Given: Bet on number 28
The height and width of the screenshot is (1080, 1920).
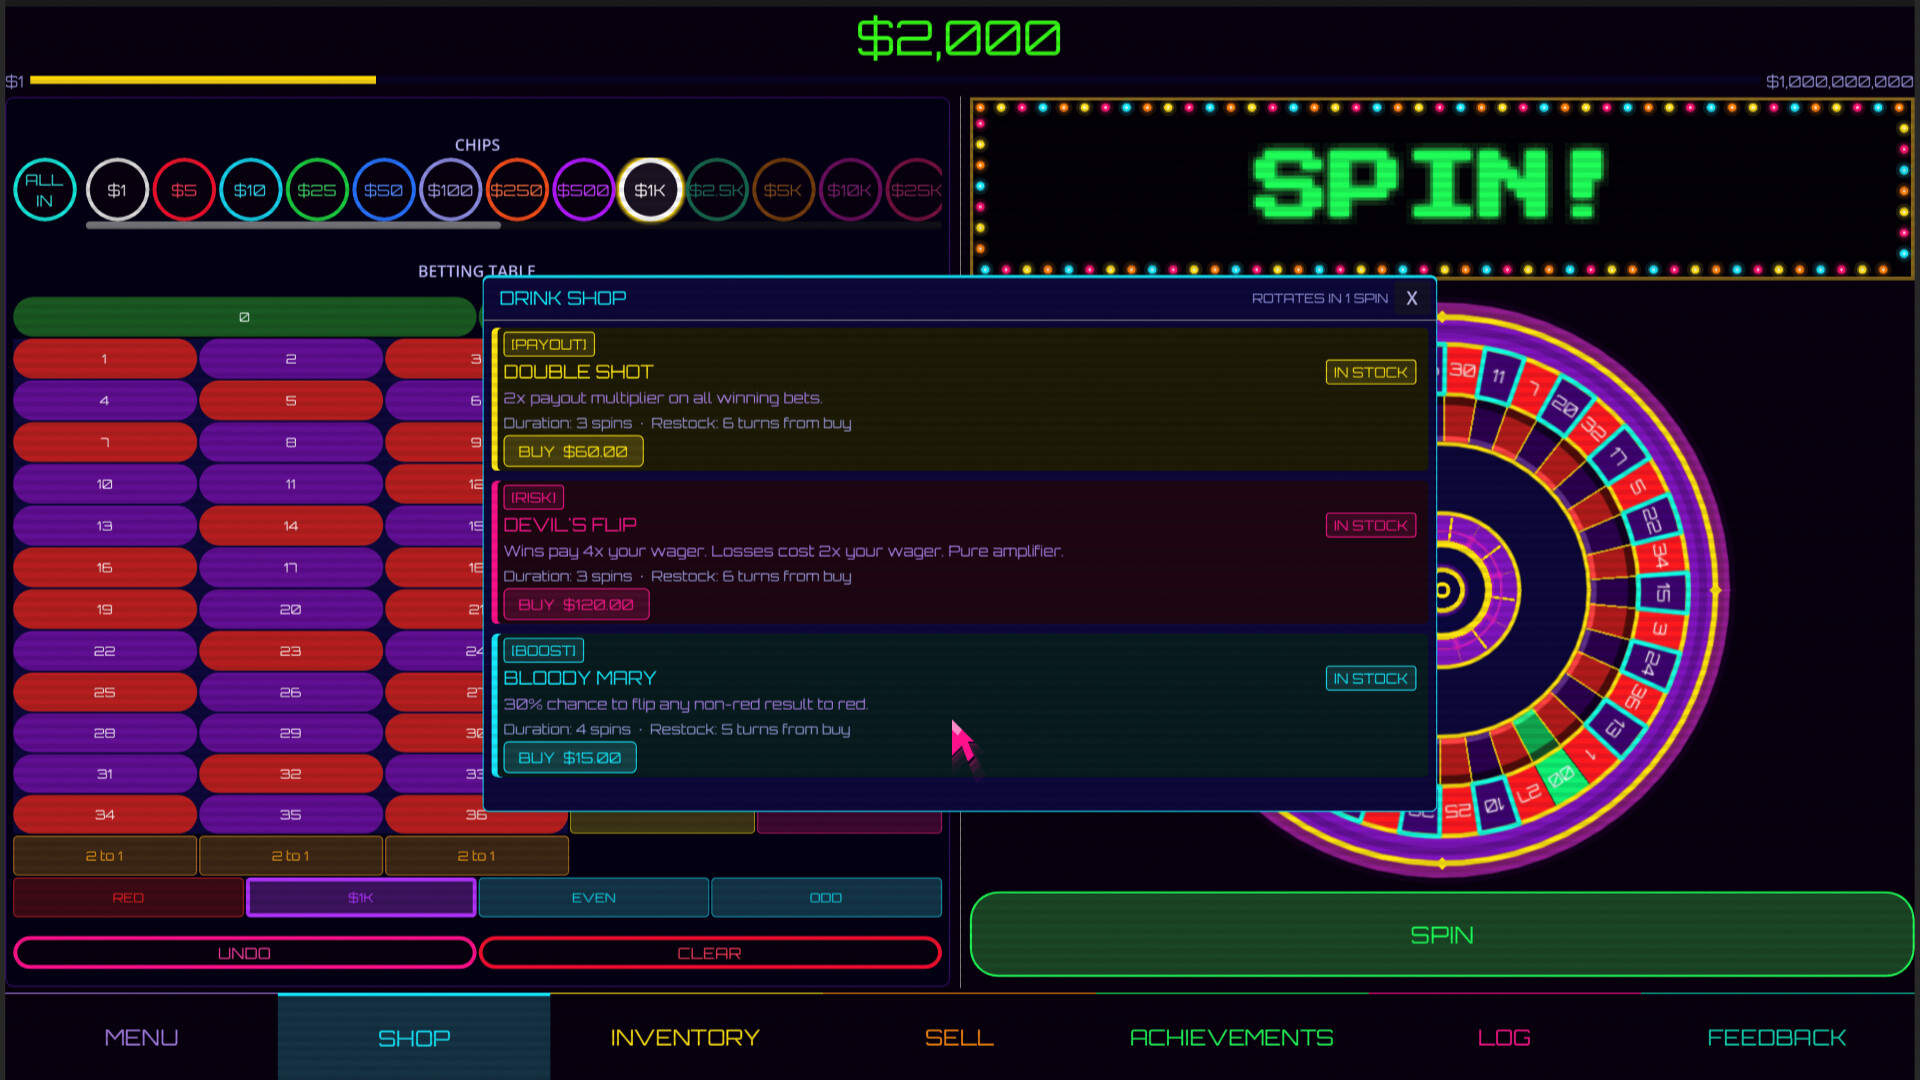Looking at the screenshot, I should pyautogui.click(x=105, y=733).
